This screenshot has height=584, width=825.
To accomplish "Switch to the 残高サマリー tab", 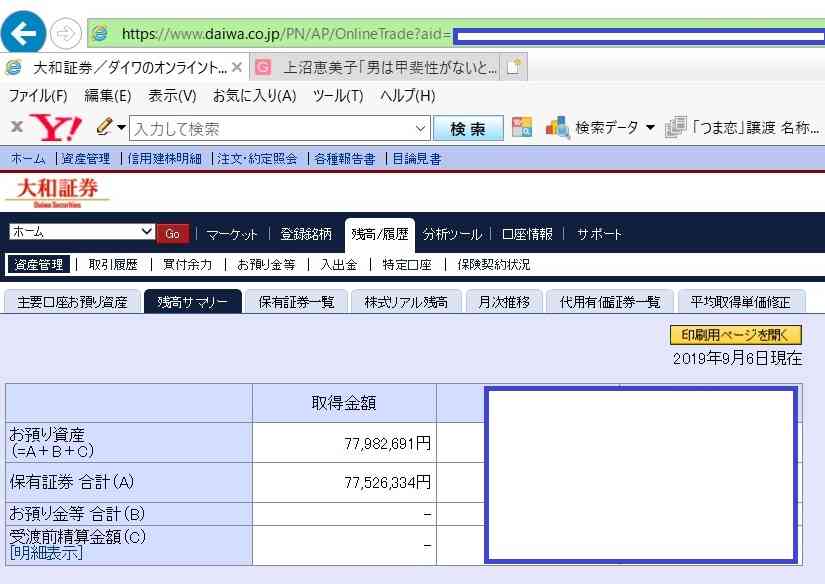I will [193, 301].
